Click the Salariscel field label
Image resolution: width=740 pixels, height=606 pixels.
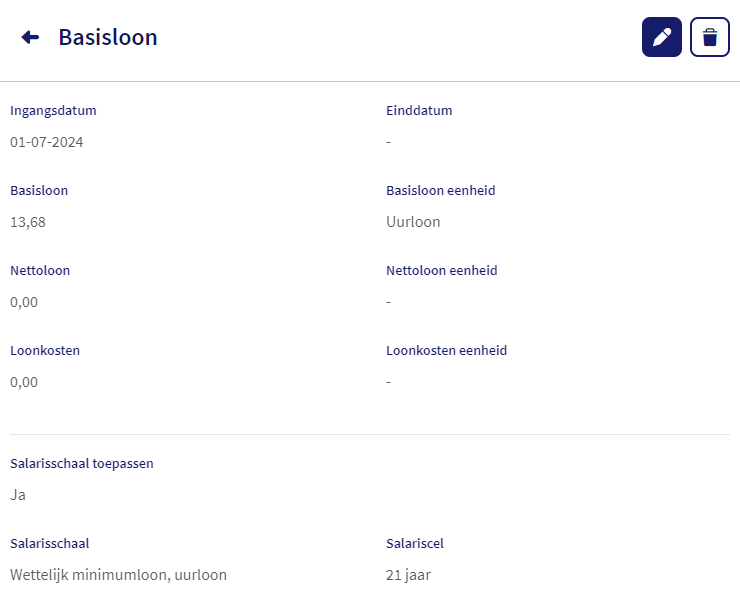415,544
